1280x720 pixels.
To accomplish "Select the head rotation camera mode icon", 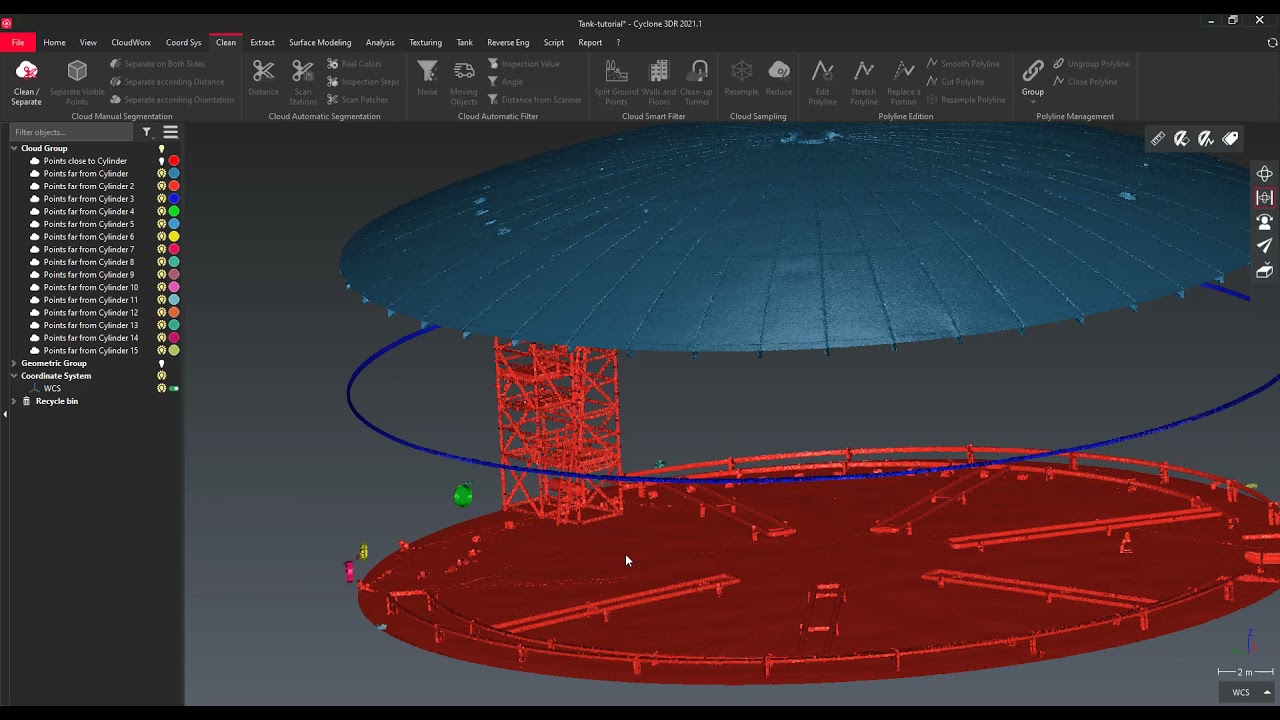I will coord(1264,222).
